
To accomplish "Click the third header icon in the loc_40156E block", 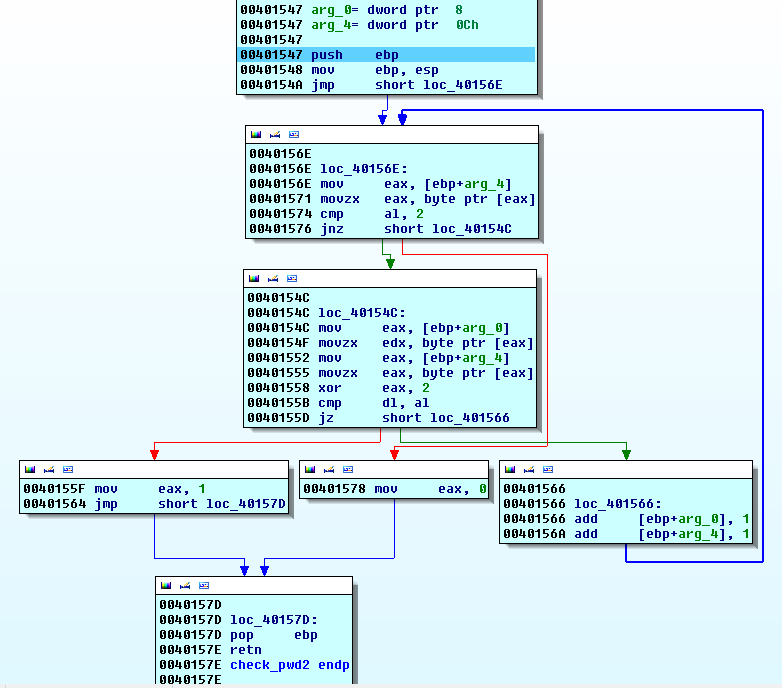I will pos(294,135).
